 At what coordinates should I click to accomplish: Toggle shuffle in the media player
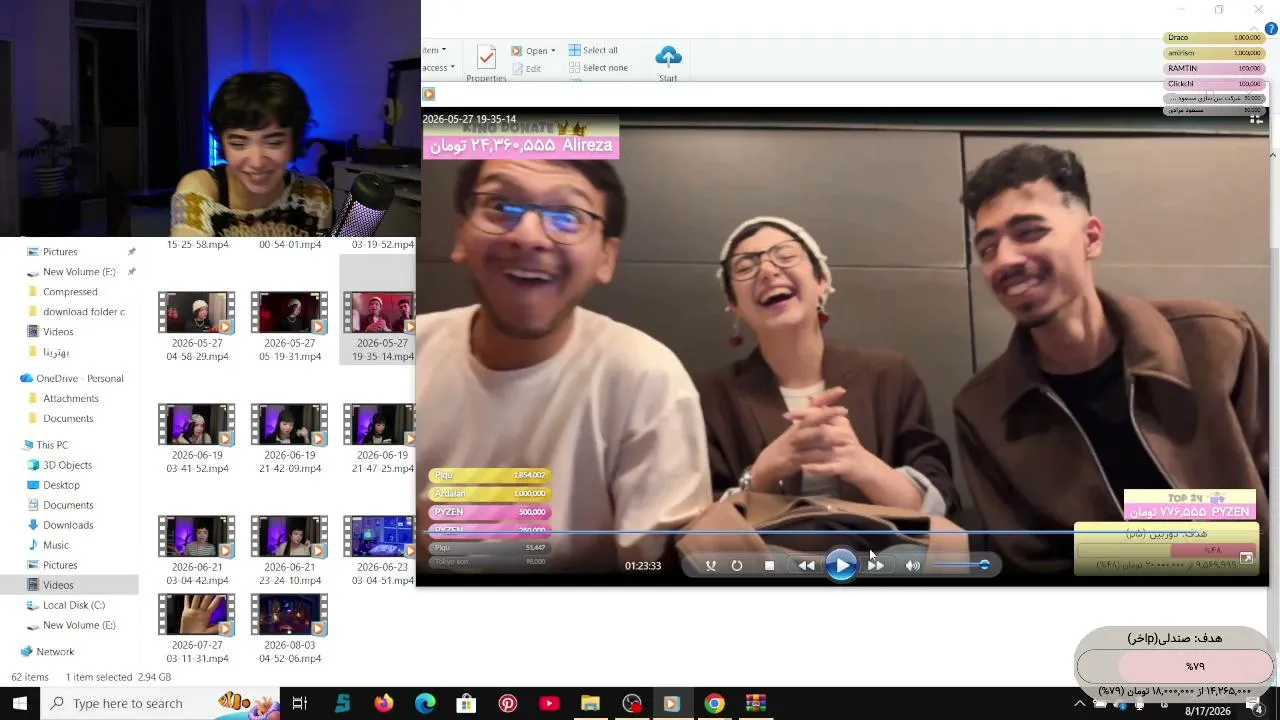click(710, 566)
